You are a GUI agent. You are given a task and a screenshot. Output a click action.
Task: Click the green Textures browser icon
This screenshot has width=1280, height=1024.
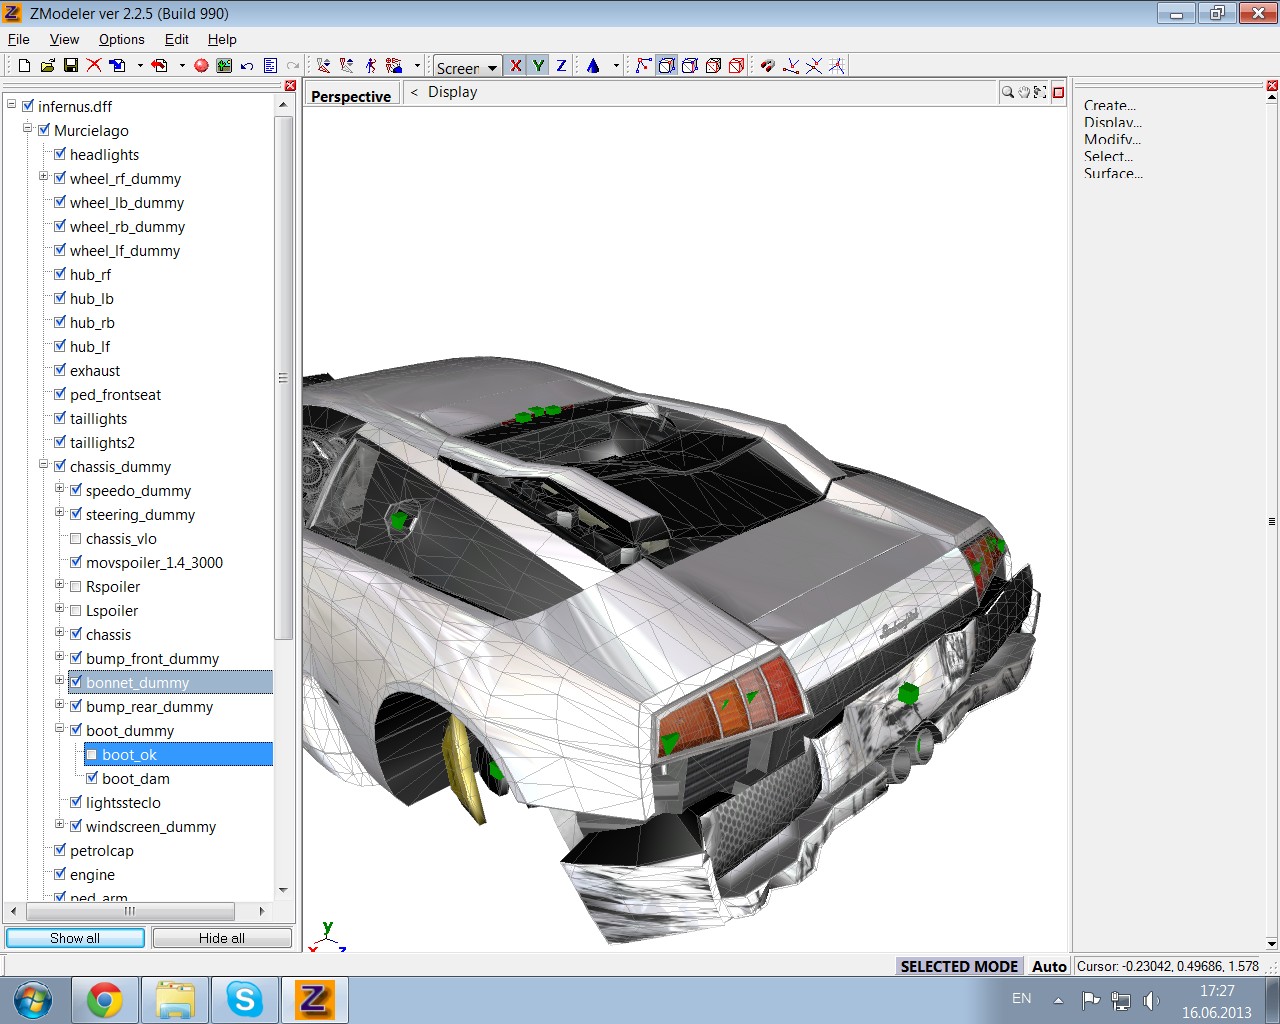click(224, 65)
